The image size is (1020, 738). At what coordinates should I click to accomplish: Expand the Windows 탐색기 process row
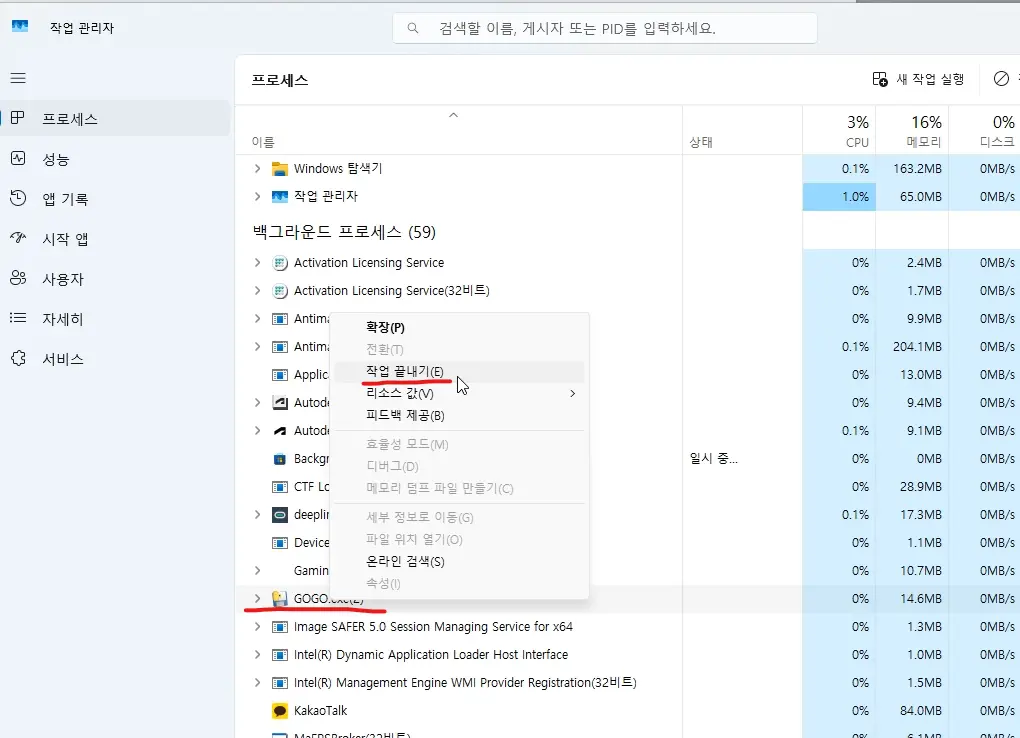pyautogui.click(x=257, y=169)
